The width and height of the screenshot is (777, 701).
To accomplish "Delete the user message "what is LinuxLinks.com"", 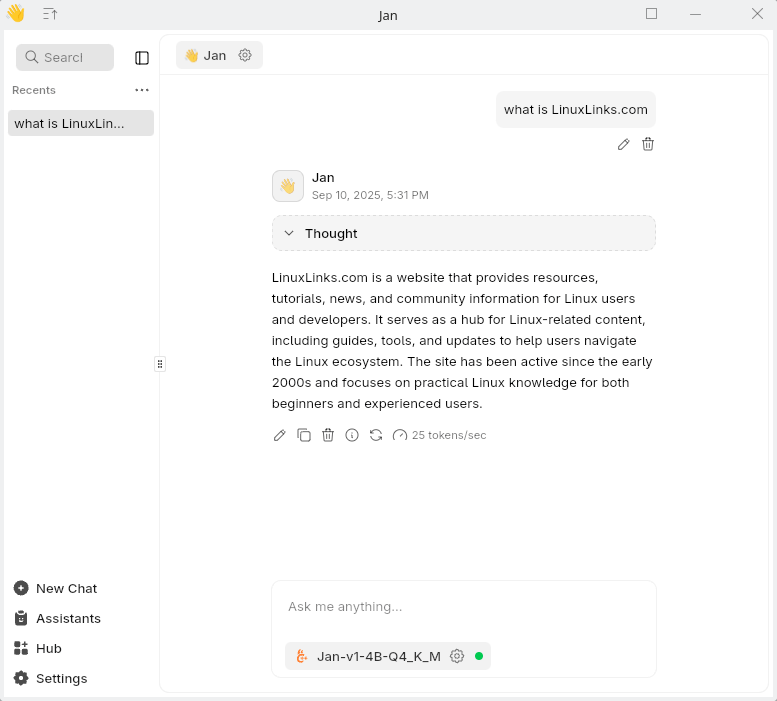I will (648, 144).
